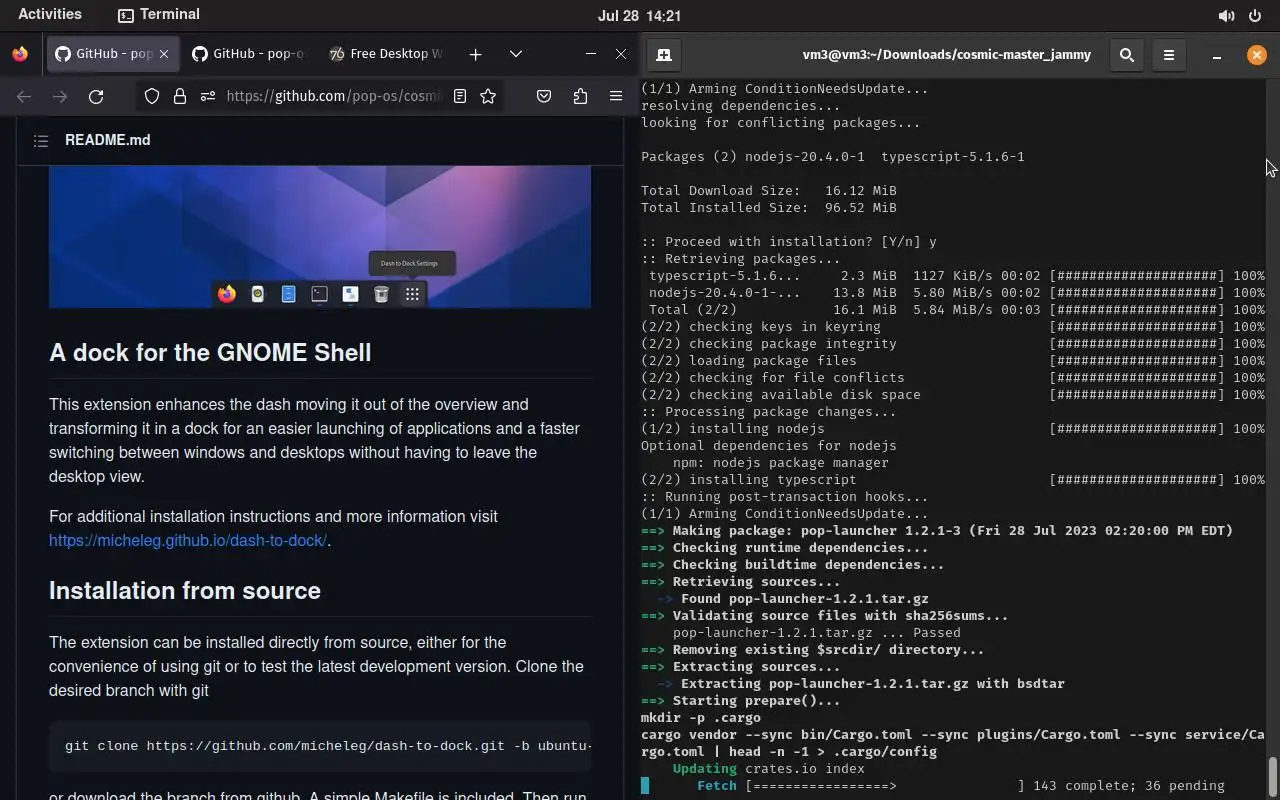Click 'Installation from source' heading

(x=185, y=590)
